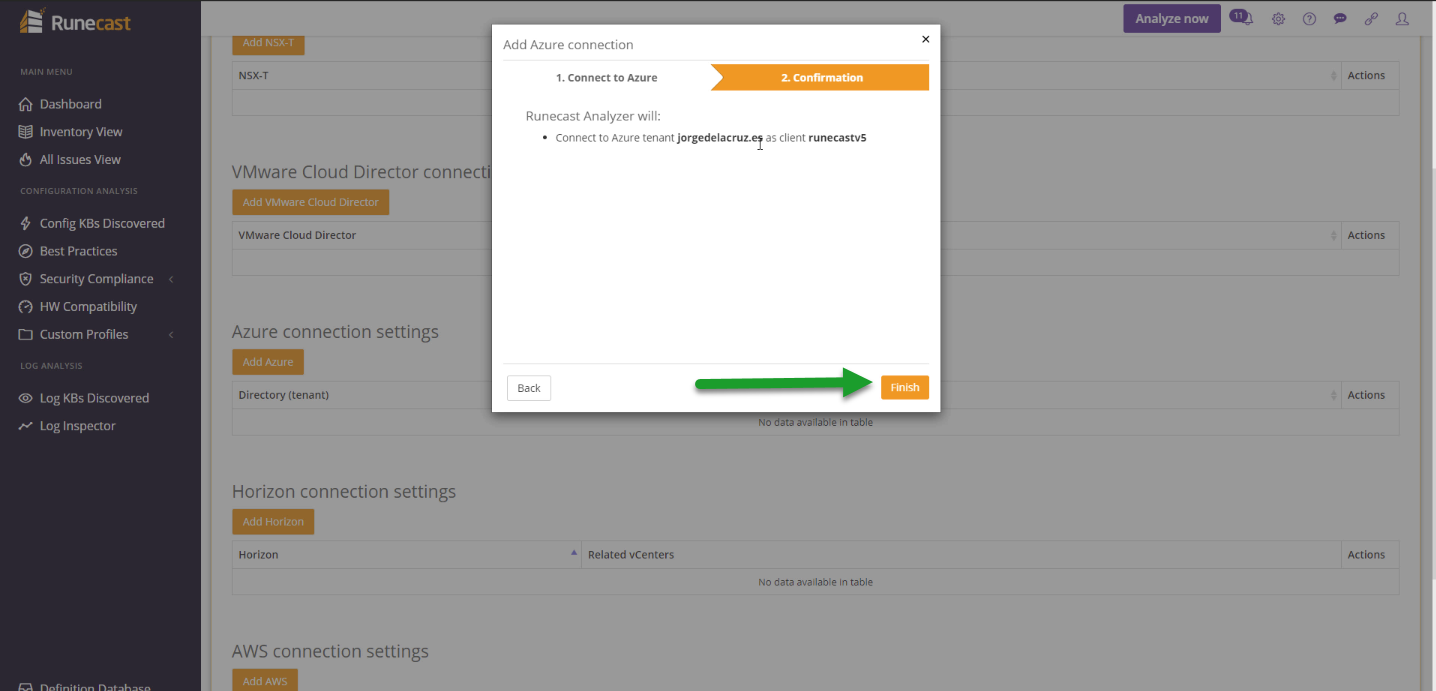The height and width of the screenshot is (691, 1436).
Task: Click the Back button in the dialog
Action: tap(529, 388)
